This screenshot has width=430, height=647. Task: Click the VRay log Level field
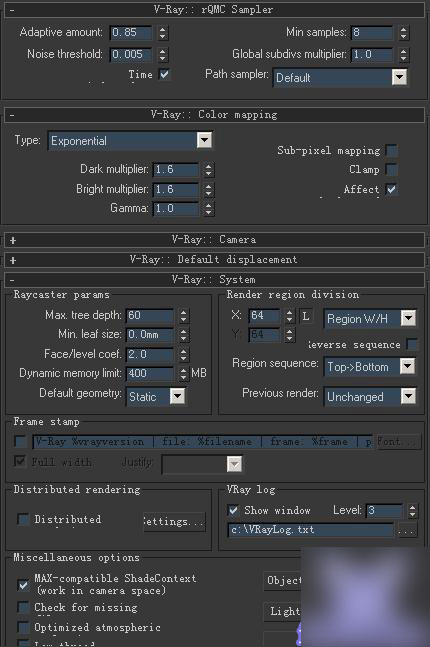tap(384, 511)
